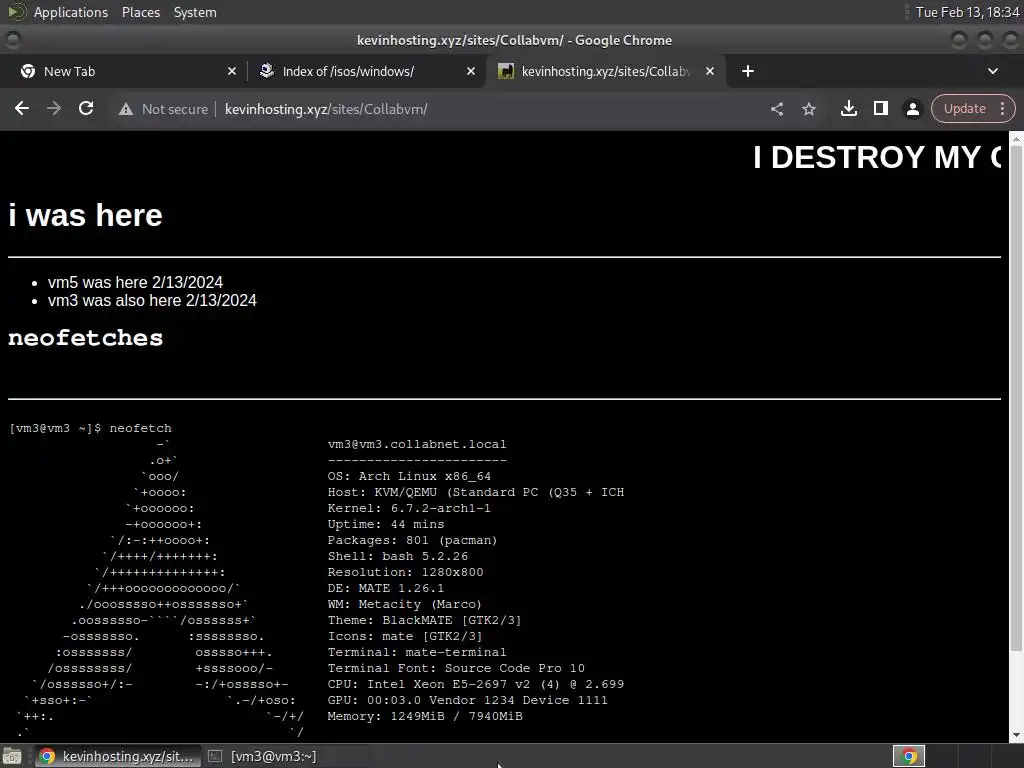Screen dimensions: 1024x768
Task: Click the "[vm3@vm3 ~]$ neofetch" prompt line
Action: click(91, 428)
